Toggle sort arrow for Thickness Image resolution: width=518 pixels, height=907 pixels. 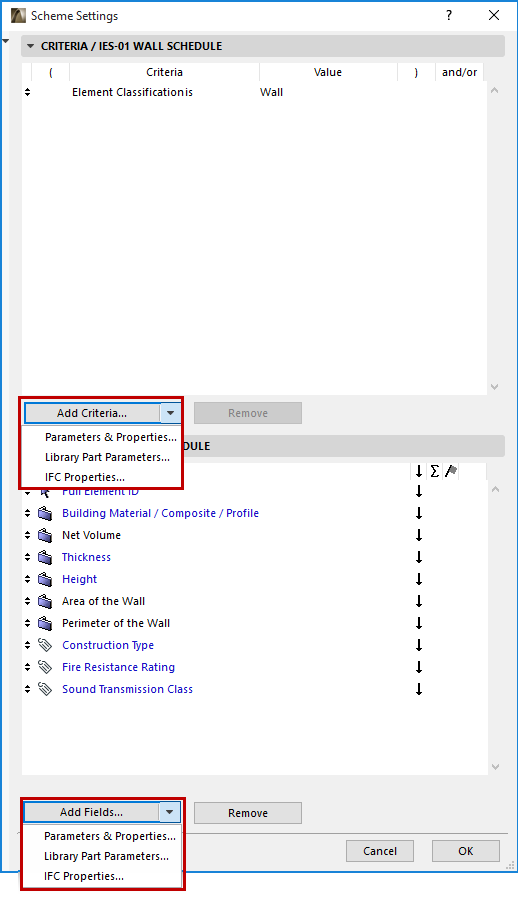pyautogui.click(x=419, y=558)
